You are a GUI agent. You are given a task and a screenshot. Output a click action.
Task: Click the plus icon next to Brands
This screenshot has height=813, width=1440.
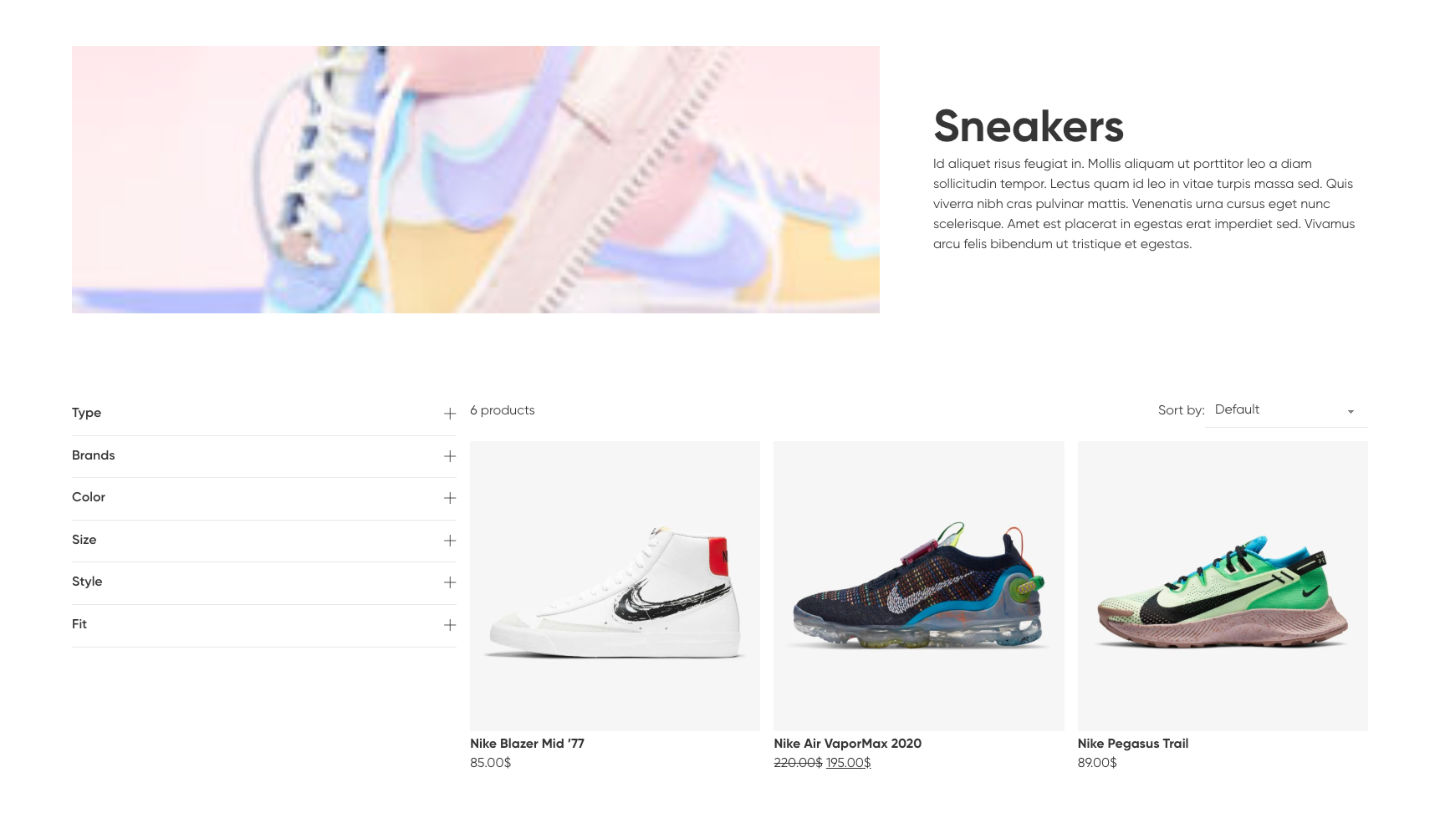(450, 456)
